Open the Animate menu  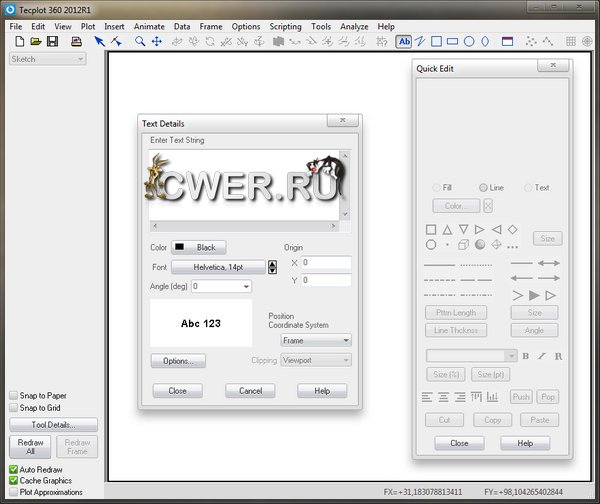[x=149, y=26]
